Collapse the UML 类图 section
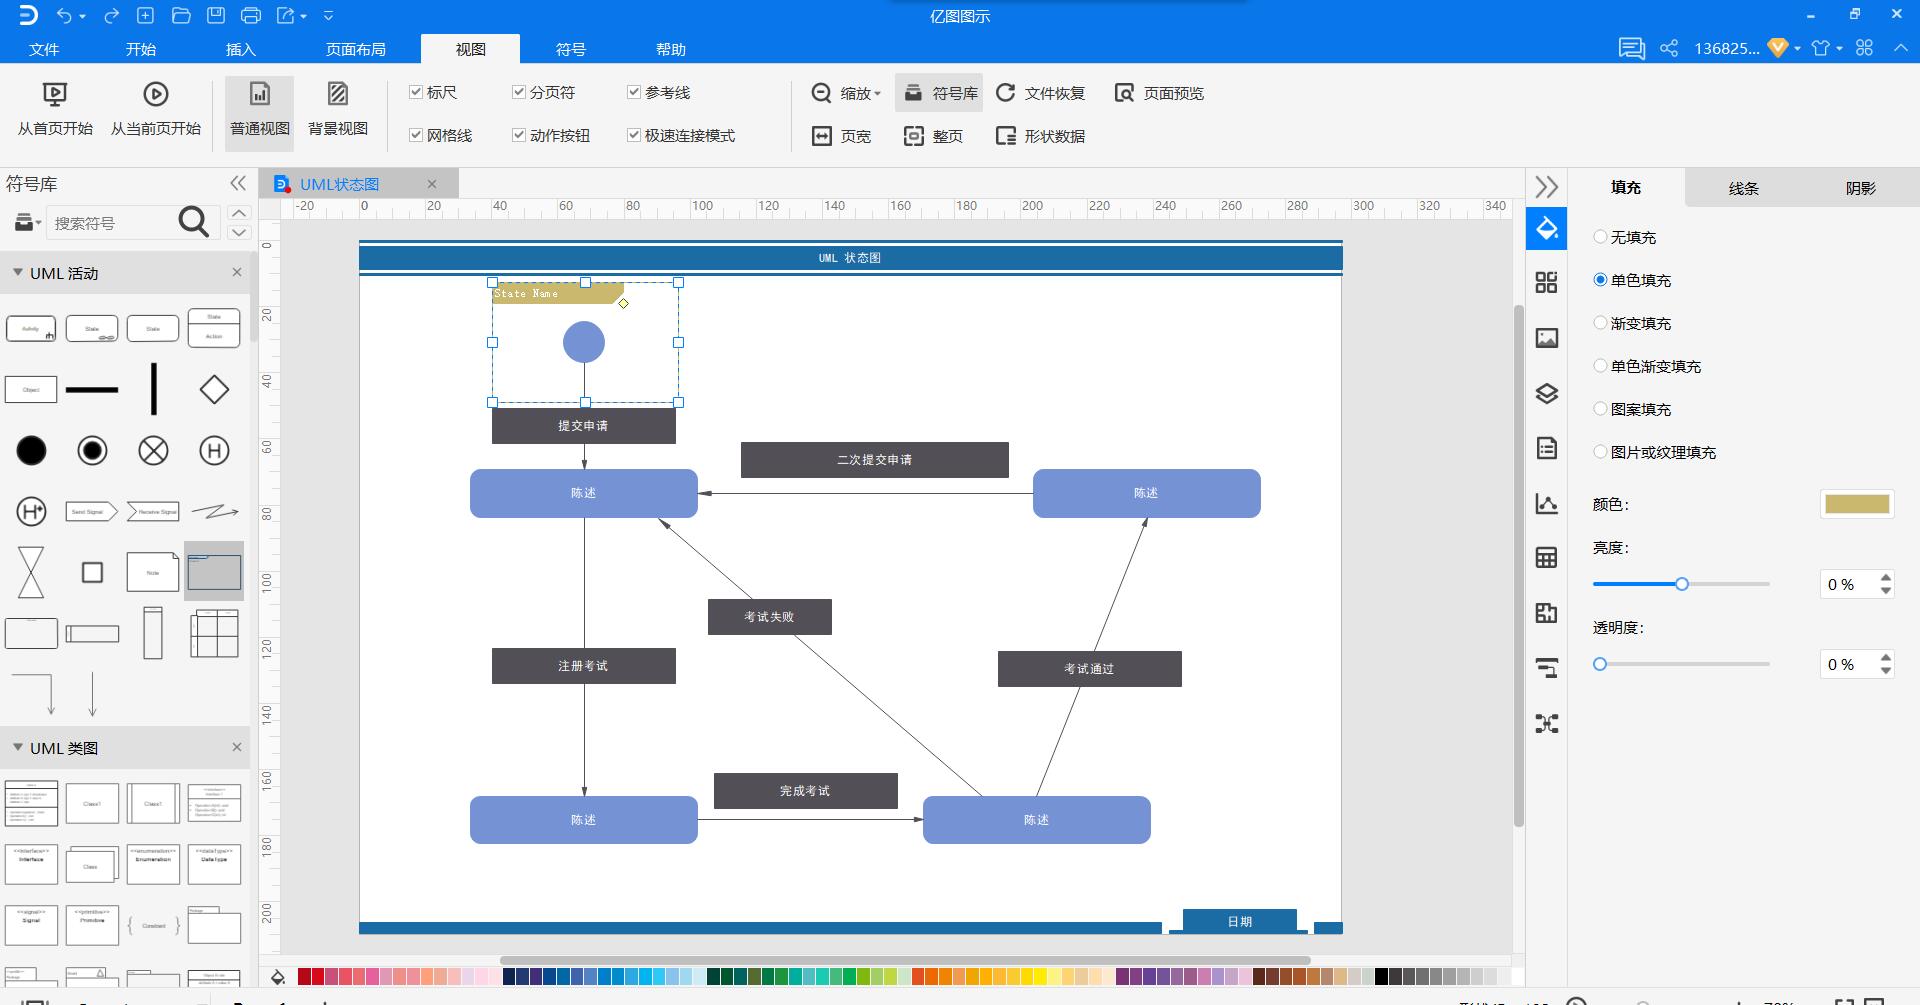Image resolution: width=1920 pixels, height=1005 pixels. (18, 747)
